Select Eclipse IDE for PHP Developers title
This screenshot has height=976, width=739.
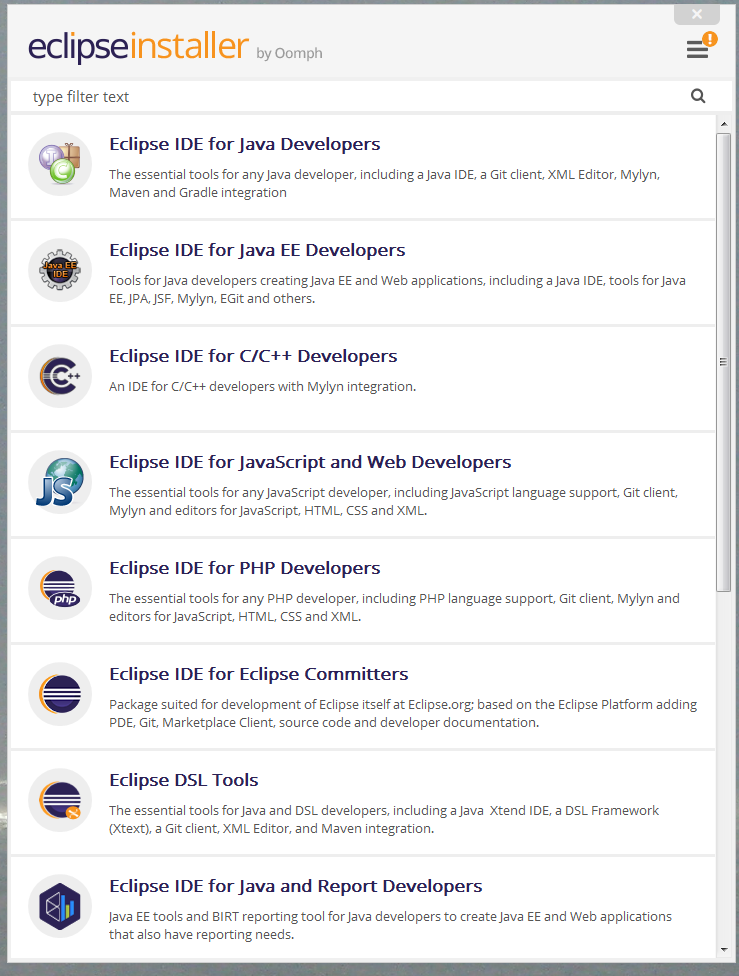(245, 568)
